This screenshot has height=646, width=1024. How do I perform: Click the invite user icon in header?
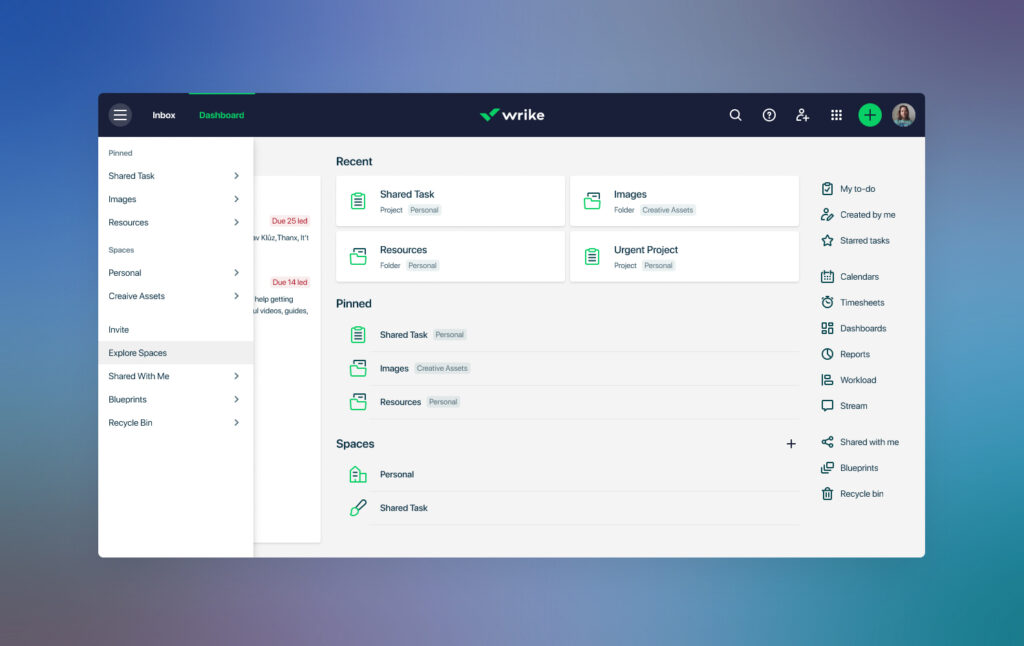[803, 115]
